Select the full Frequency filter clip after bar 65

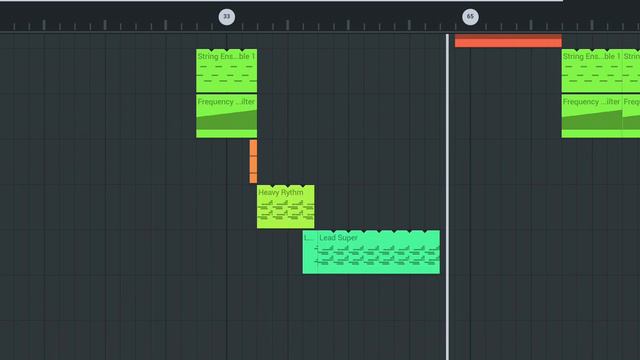click(x=592, y=116)
